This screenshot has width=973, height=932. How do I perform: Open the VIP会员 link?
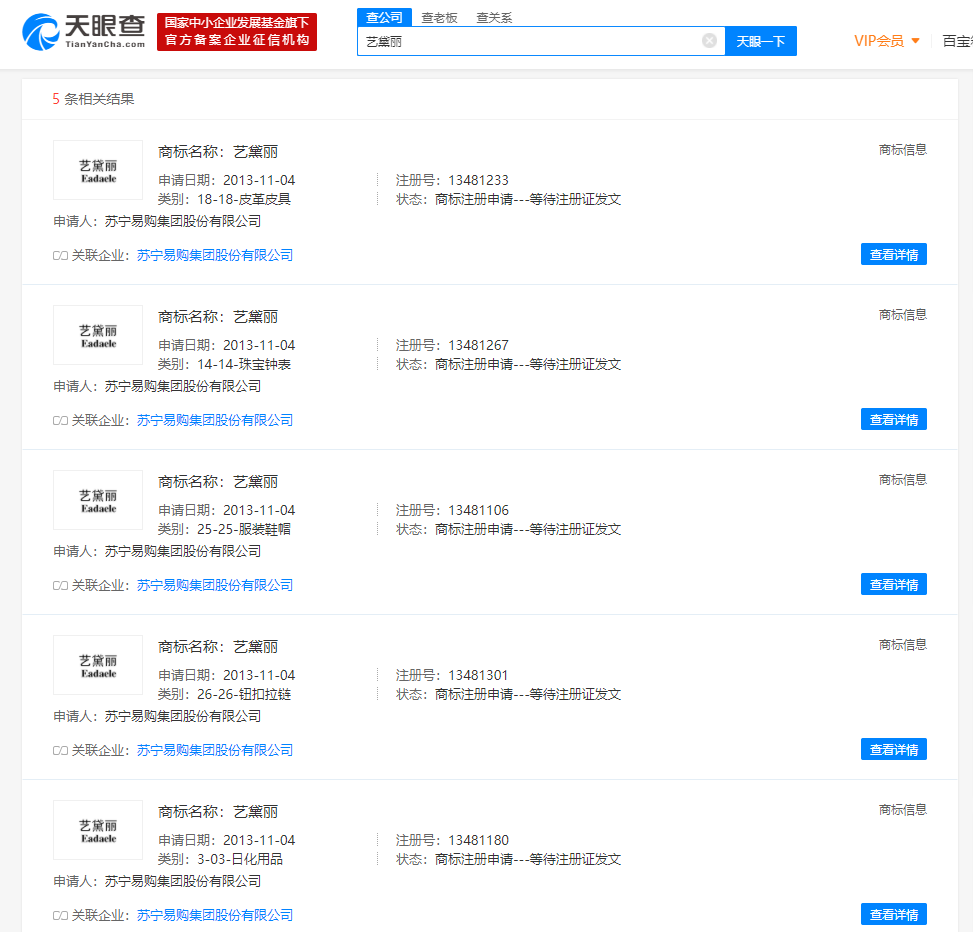(x=879, y=41)
